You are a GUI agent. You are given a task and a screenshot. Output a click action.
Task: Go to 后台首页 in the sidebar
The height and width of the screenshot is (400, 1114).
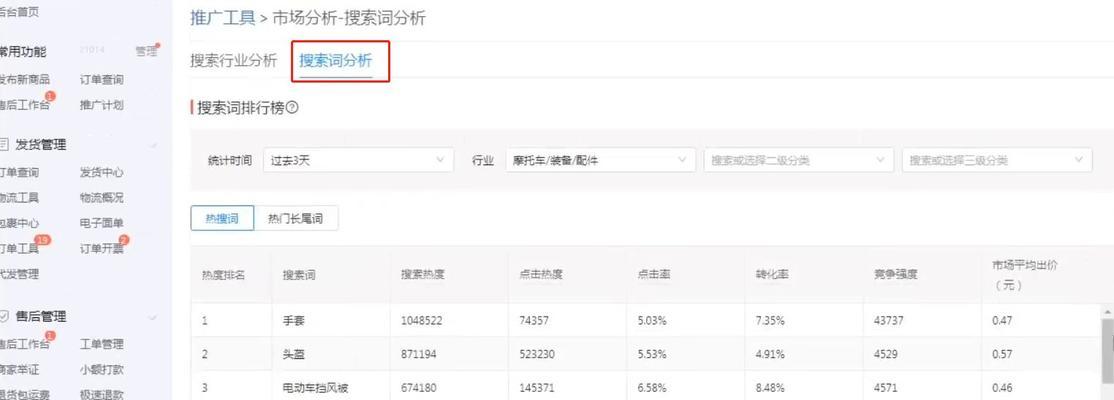coord(20,11)
